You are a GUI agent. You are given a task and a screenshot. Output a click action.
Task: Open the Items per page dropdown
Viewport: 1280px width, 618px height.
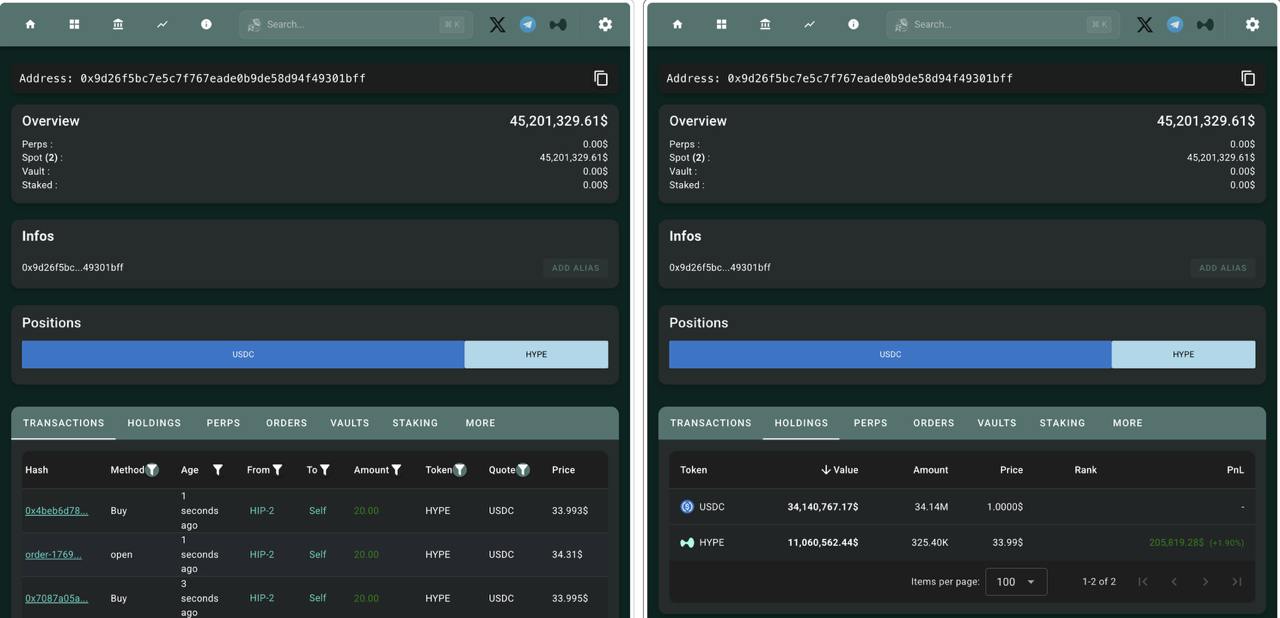point(1016,582)
